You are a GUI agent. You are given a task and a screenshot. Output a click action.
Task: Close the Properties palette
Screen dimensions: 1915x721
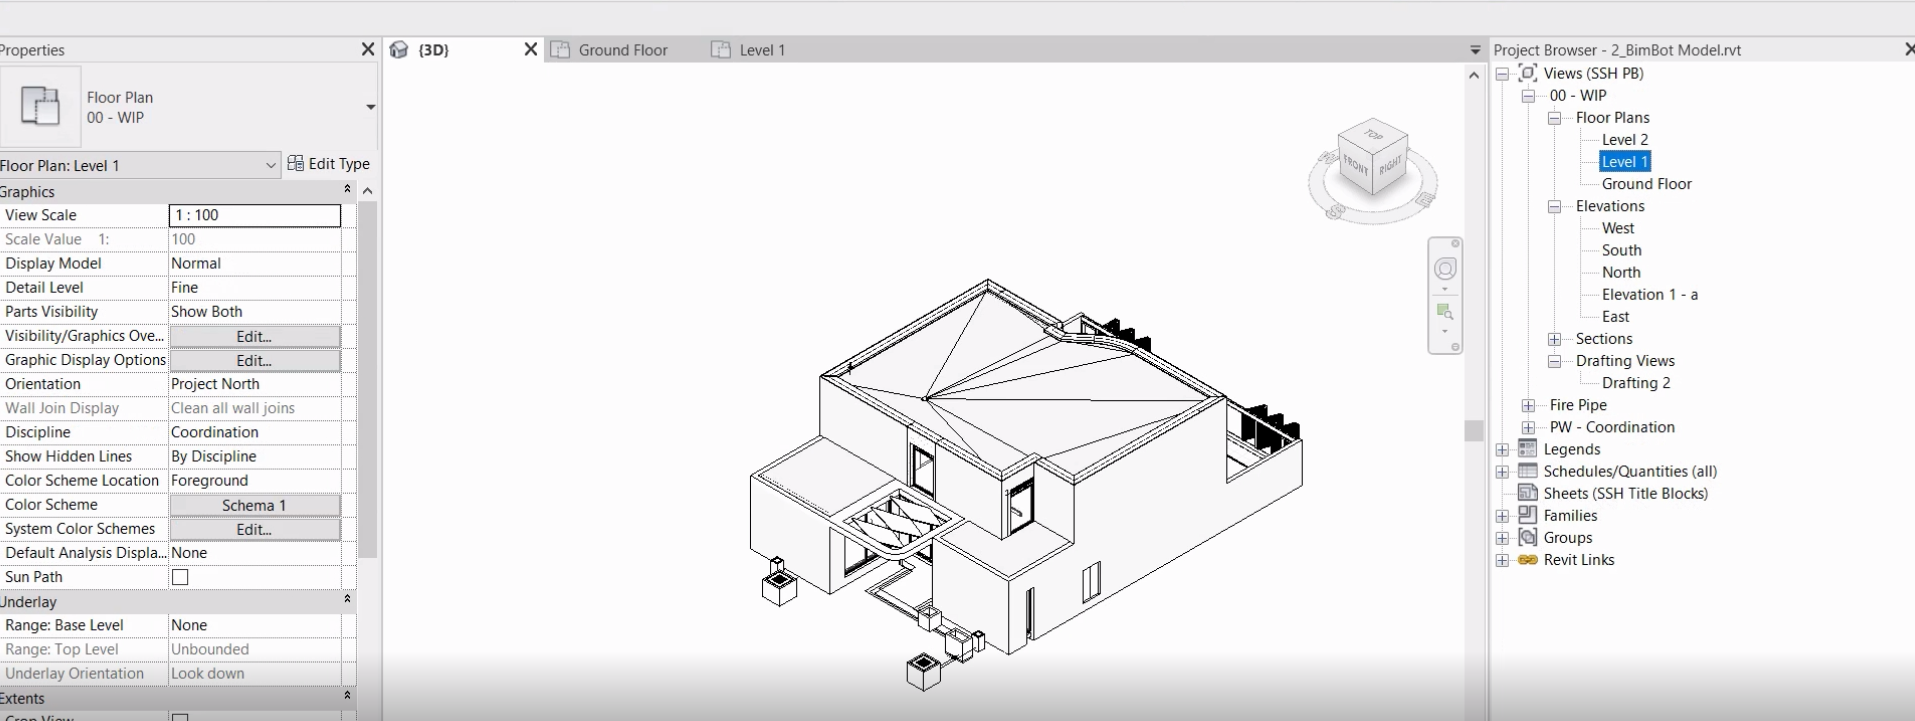pyautogui.click(x=368, y=49)
